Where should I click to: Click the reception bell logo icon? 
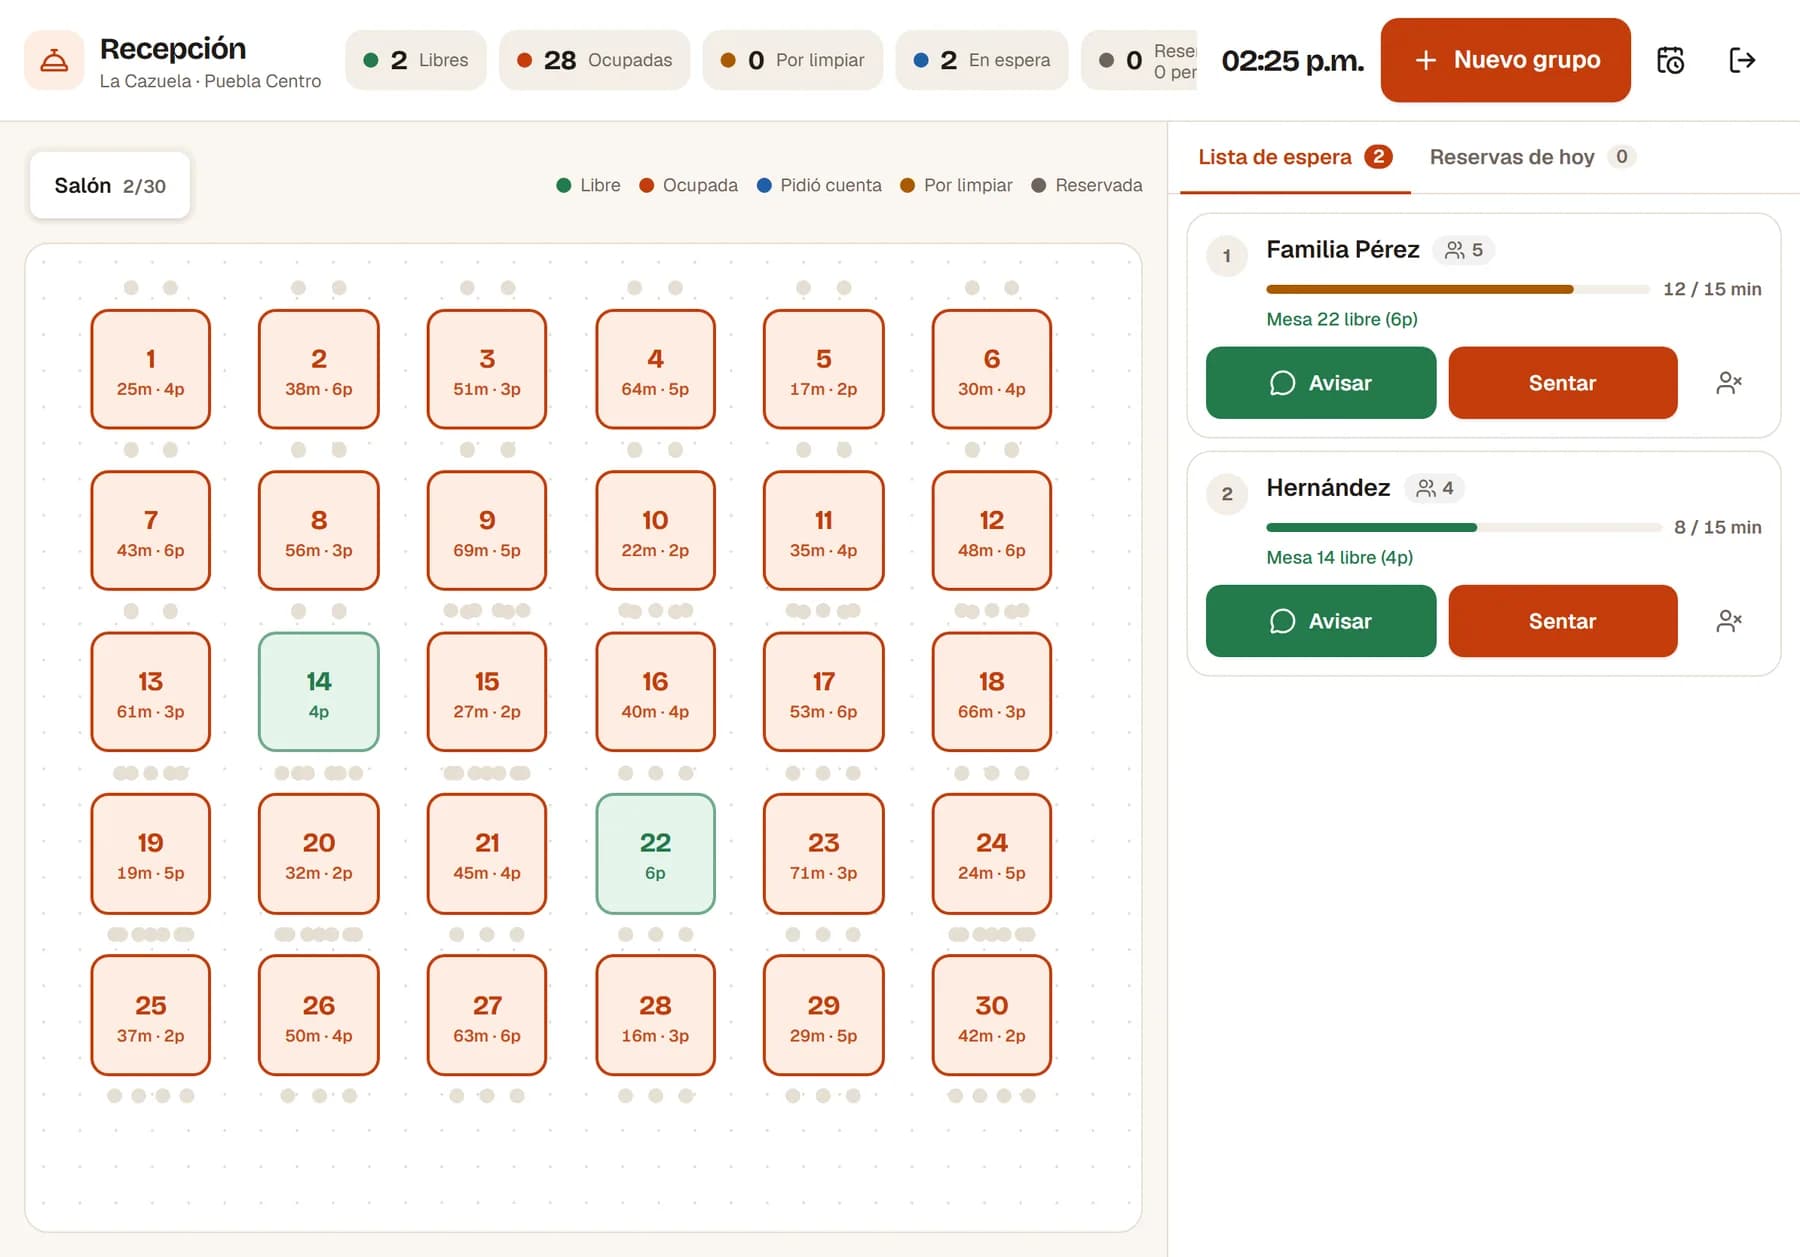pos(54,60)
